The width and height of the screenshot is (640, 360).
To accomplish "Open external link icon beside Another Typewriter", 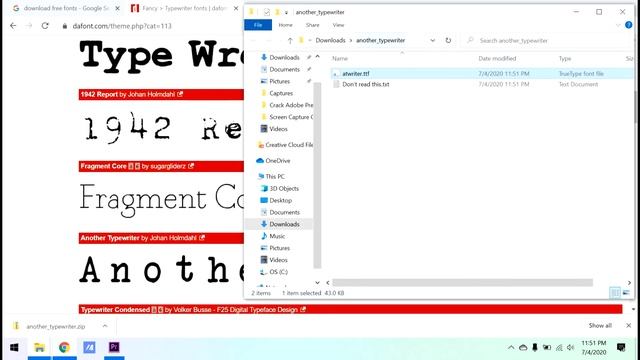I will click(x=202, y=238).
